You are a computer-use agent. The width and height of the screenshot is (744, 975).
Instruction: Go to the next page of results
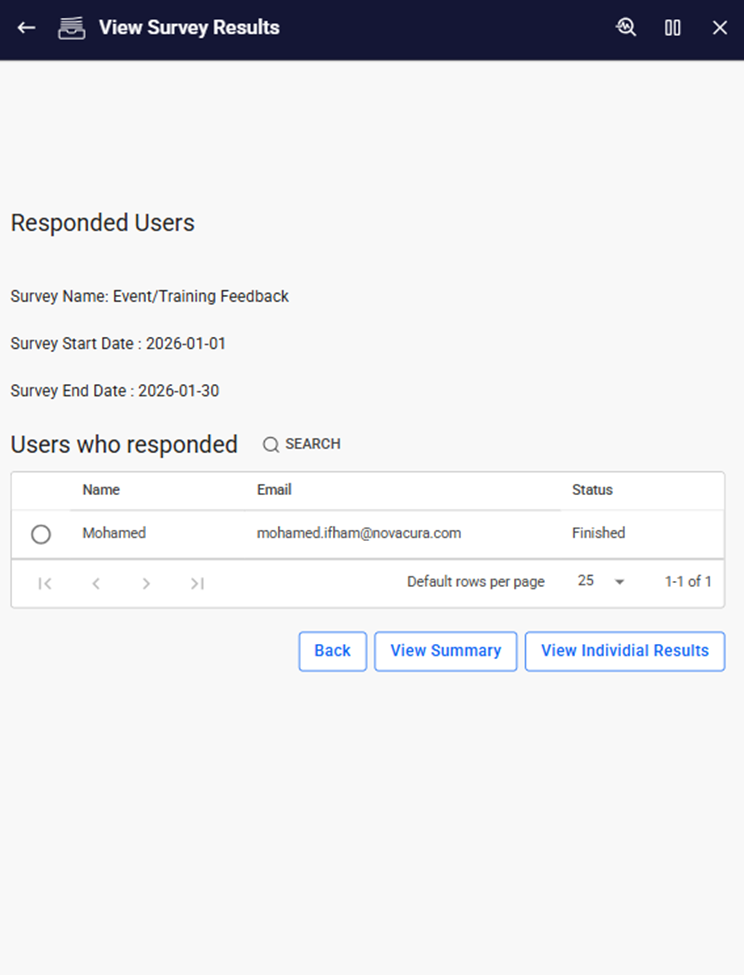(146, 583)
